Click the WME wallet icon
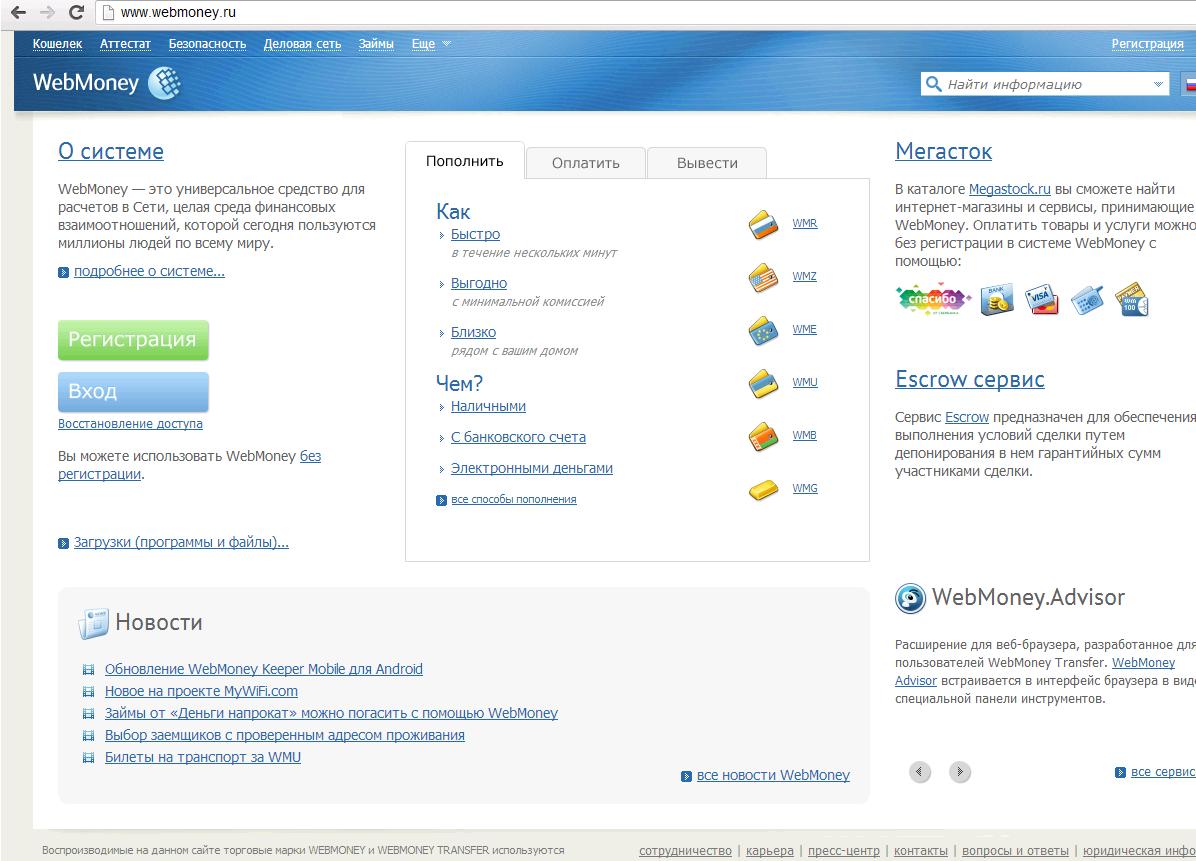The image size is (1196, 861). point(763,330)
